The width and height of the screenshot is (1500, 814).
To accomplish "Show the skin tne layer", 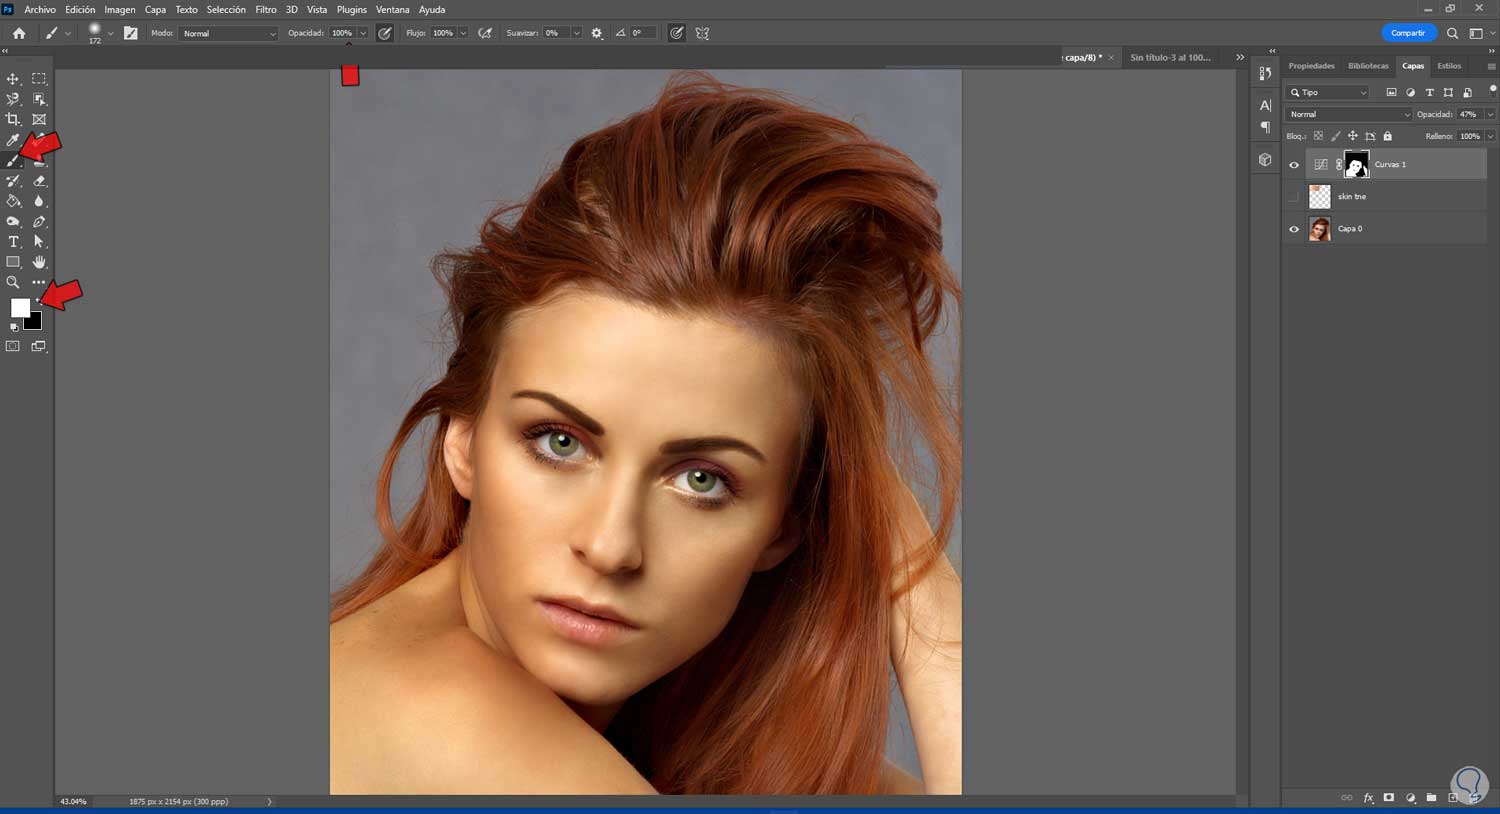I will (1294, 197).
